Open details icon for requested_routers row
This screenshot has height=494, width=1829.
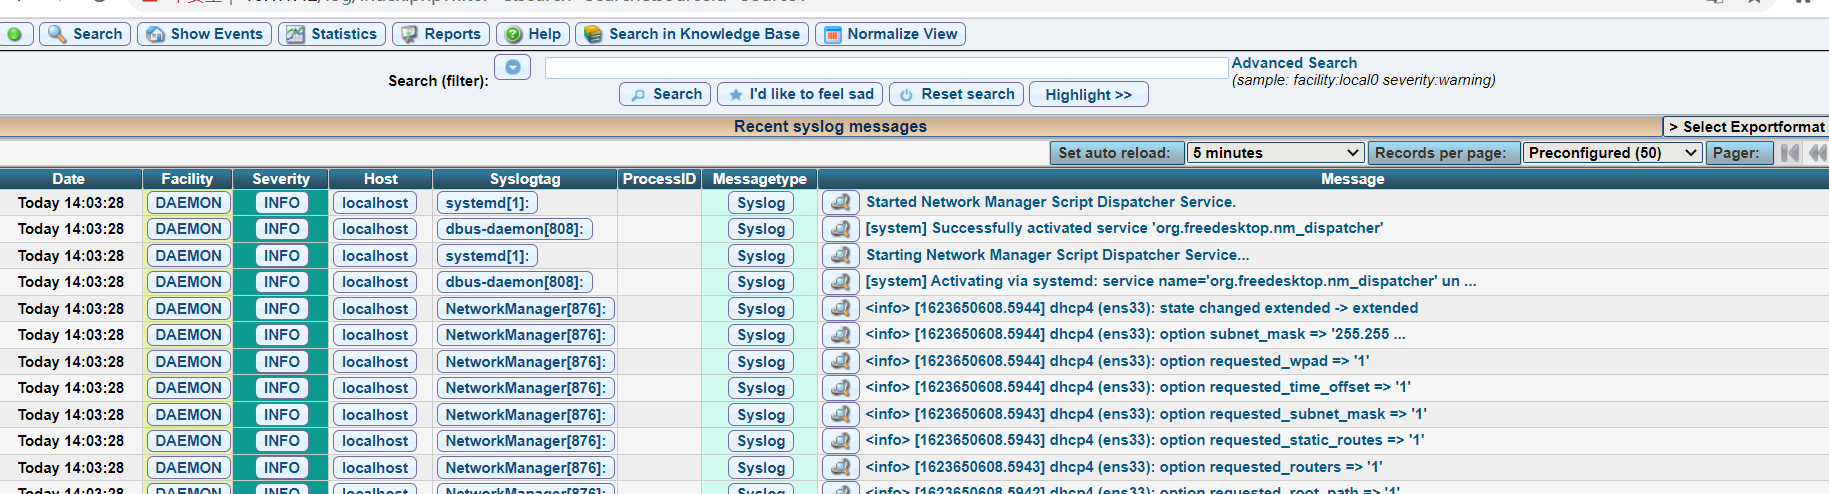pos(841,468)
